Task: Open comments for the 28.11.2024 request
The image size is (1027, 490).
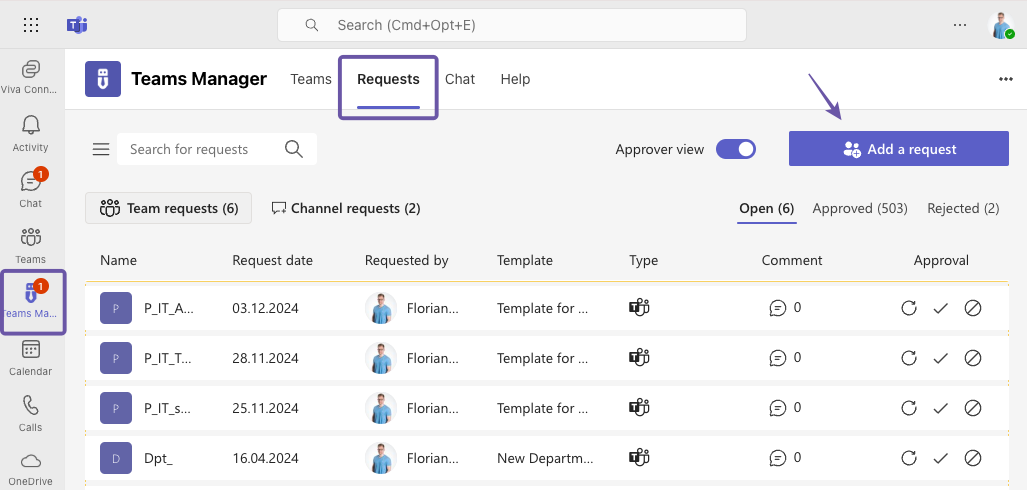Action: 785,357
